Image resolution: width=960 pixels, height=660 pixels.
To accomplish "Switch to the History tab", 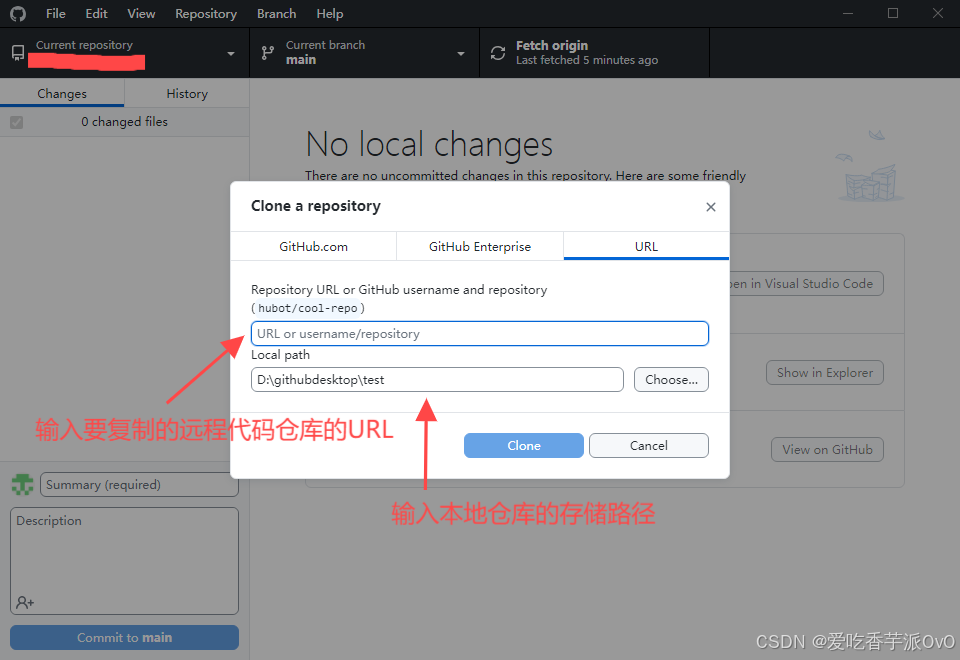I will tap(187, 94).
